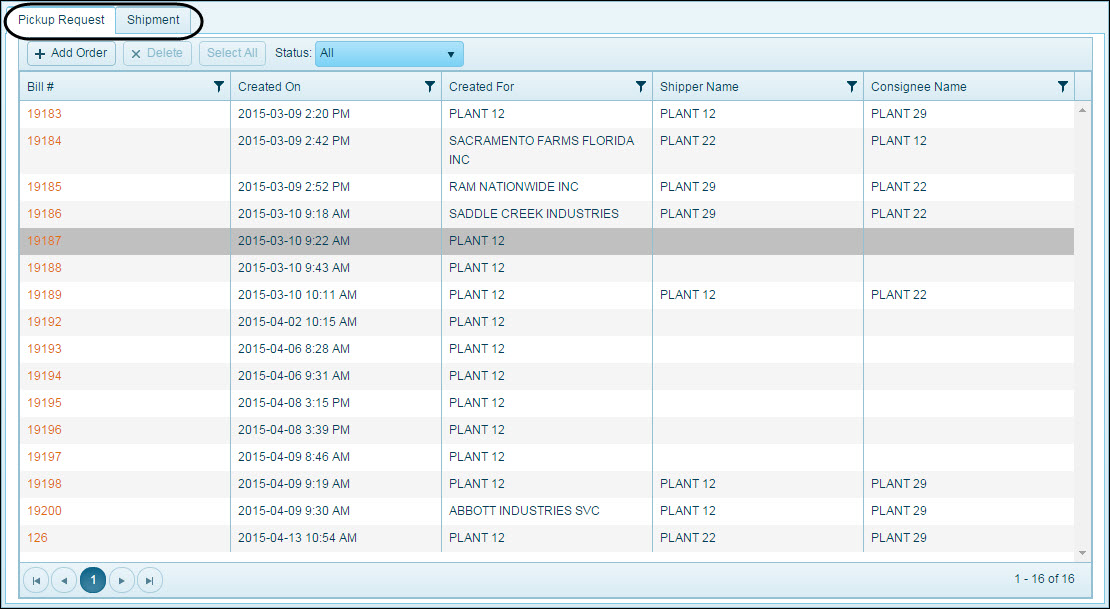Open the Consignee Name filter icon
Image resolution: width=1110 pixels, height=609 pixels.
click(1063, 87)
